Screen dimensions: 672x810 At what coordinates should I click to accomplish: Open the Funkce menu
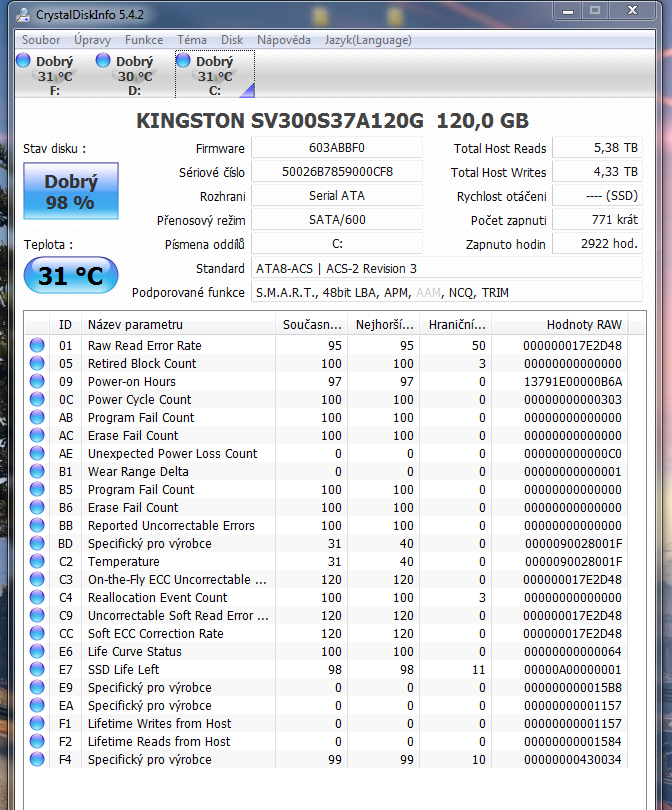tap(144, 40)
